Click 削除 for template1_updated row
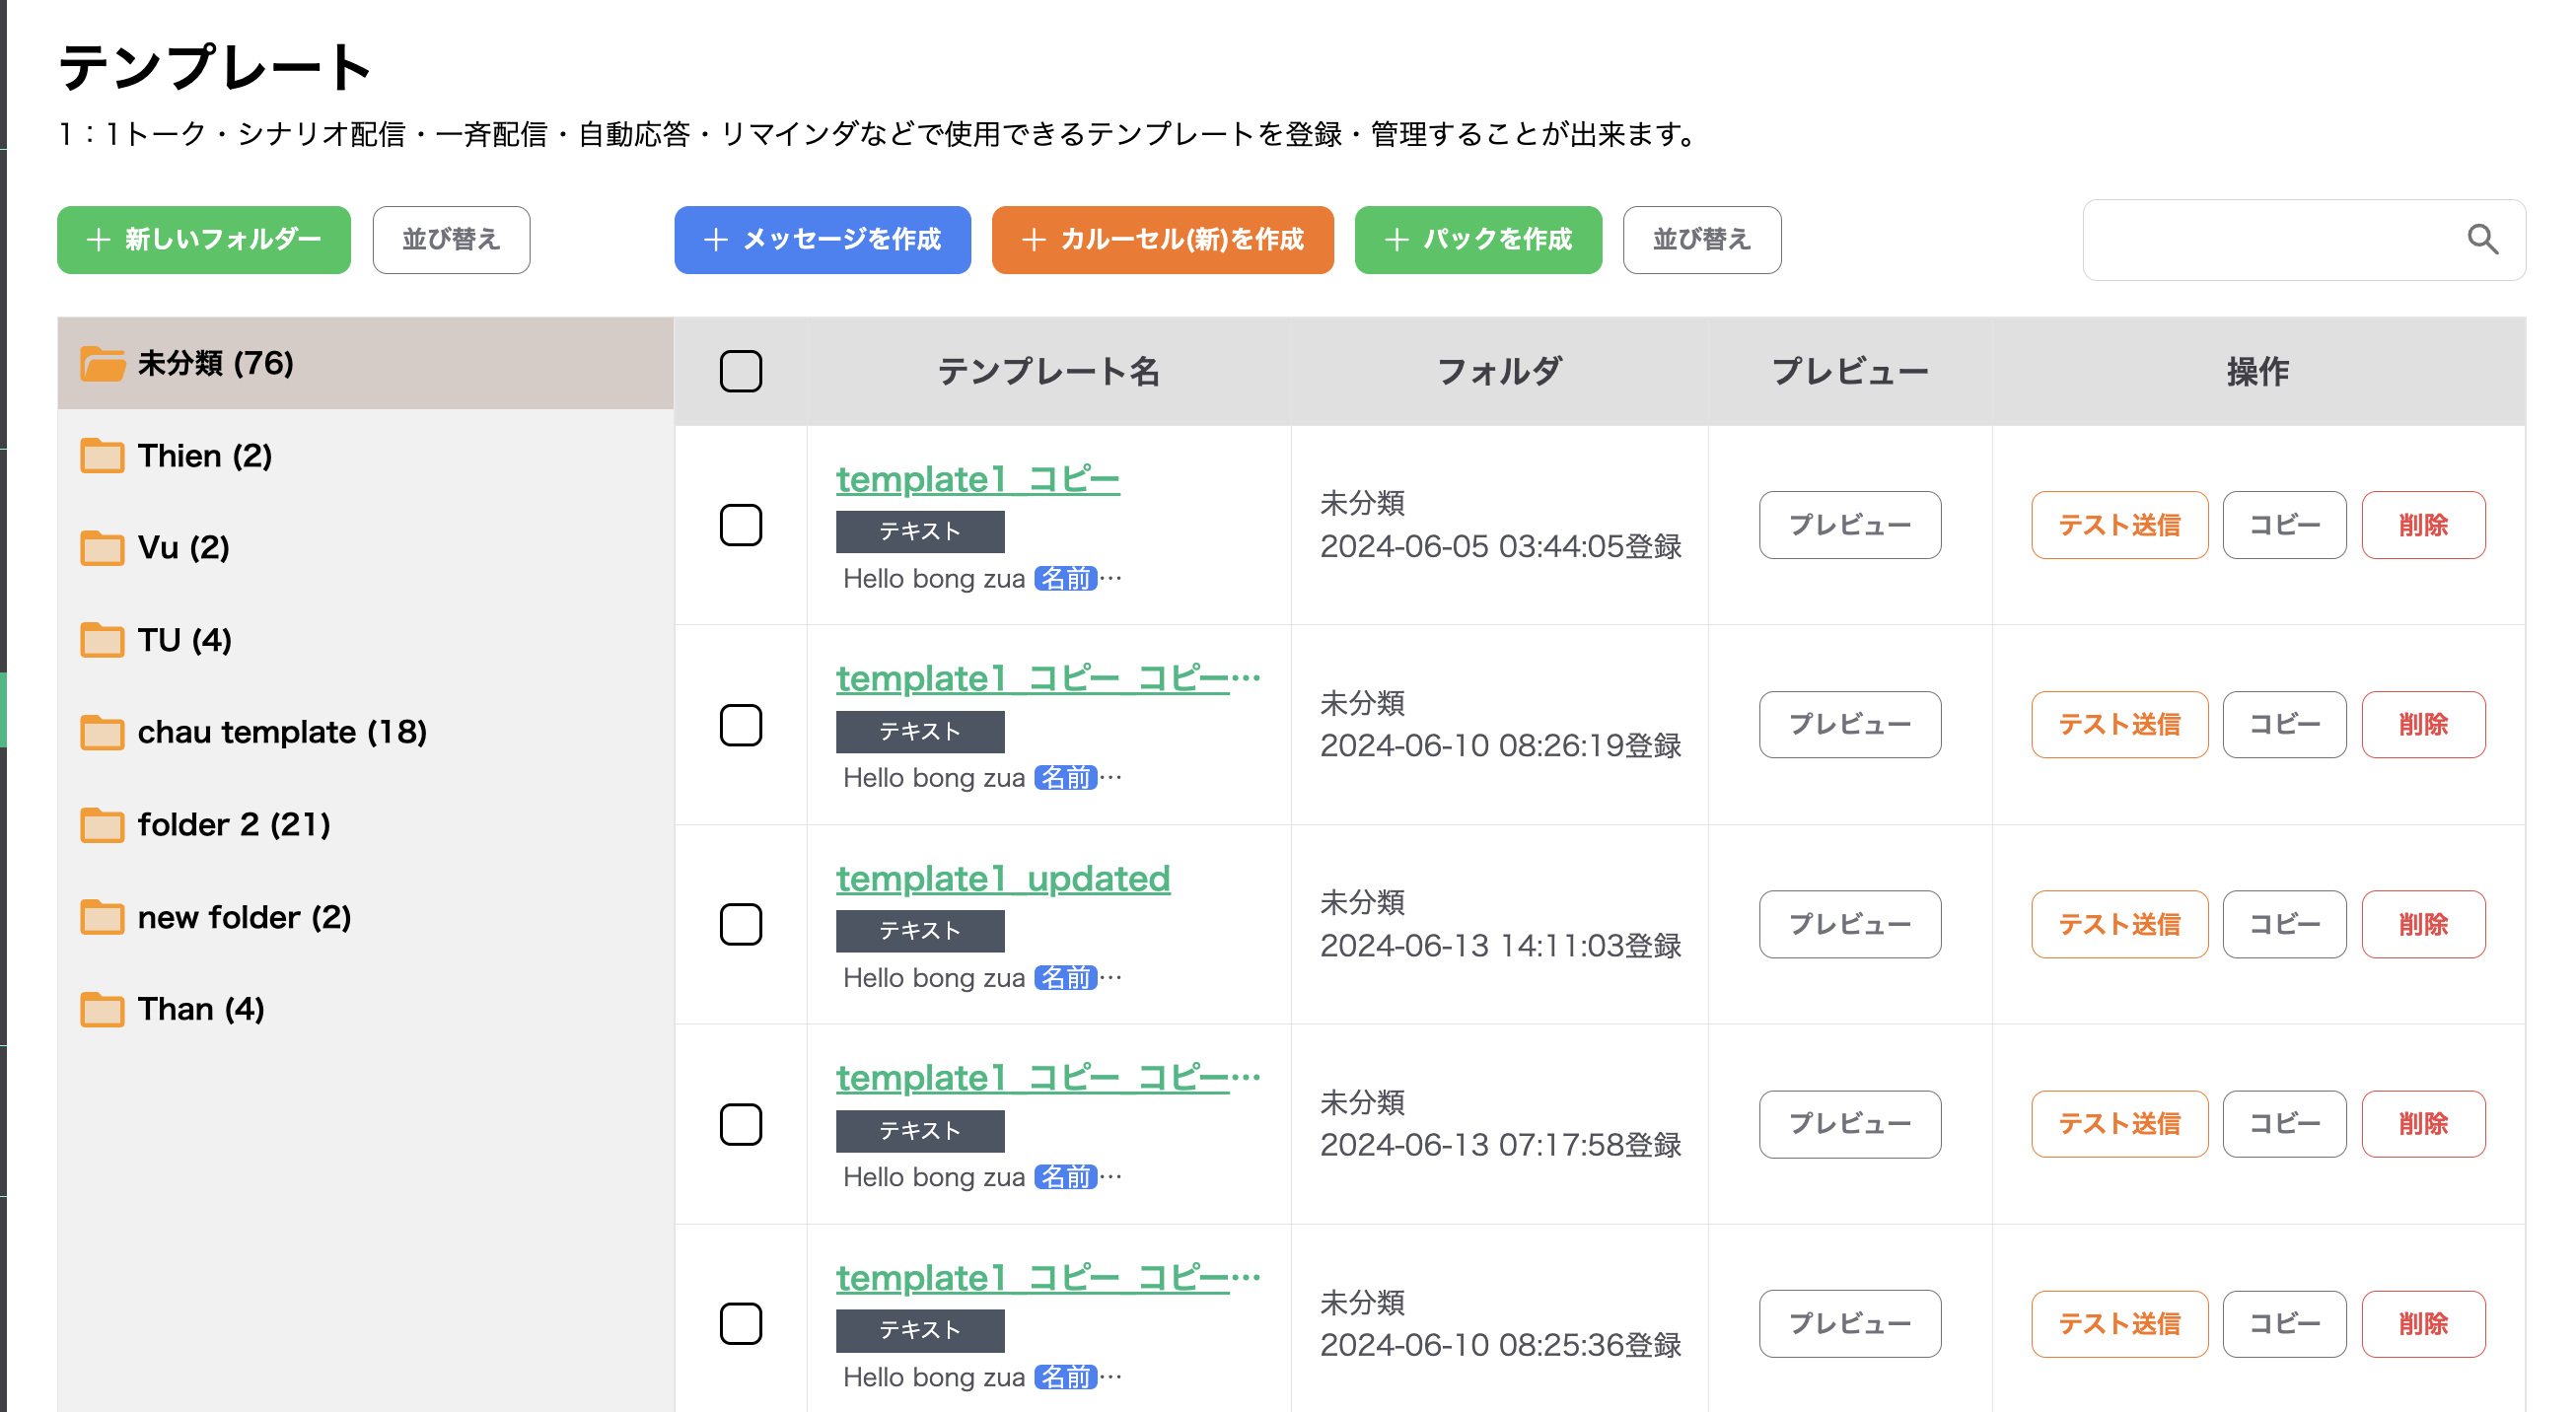The width and height of the screenshot is (2576, 1412). [x=2424, y=925]
